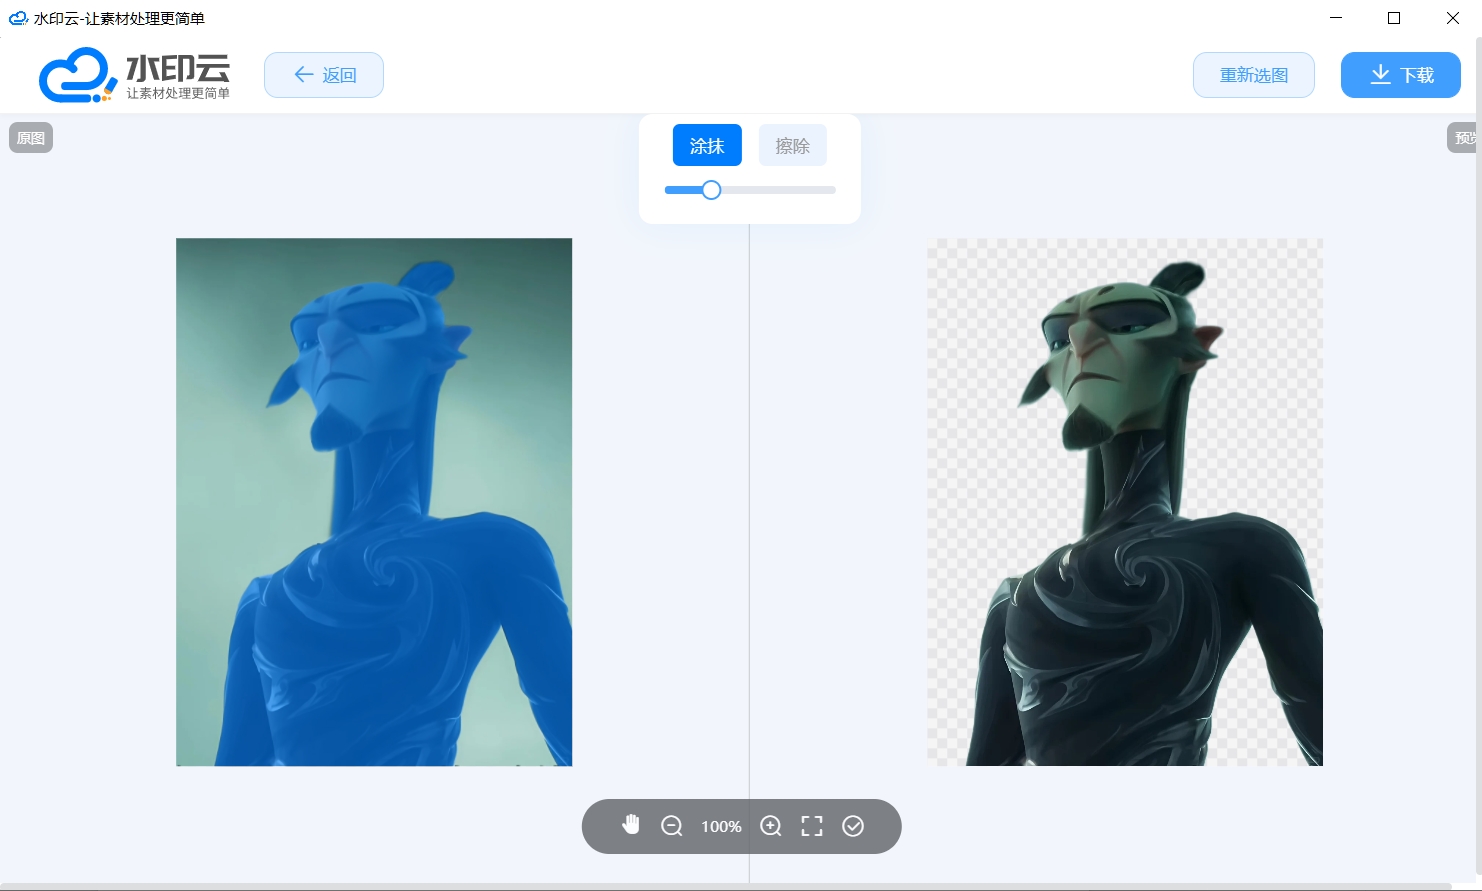Viewport: 1482px width, 891px height.
Task: Click the 原图 label tag
Action: (31, 138)
